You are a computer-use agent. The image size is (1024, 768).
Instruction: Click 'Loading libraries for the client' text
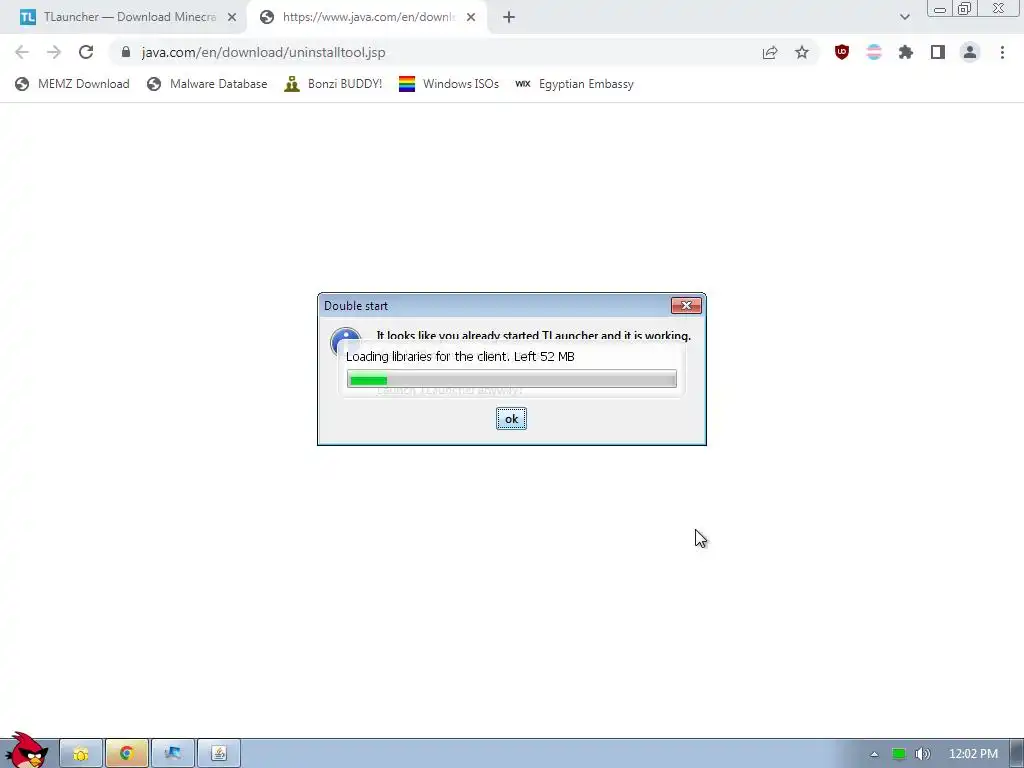click(427, 357)
